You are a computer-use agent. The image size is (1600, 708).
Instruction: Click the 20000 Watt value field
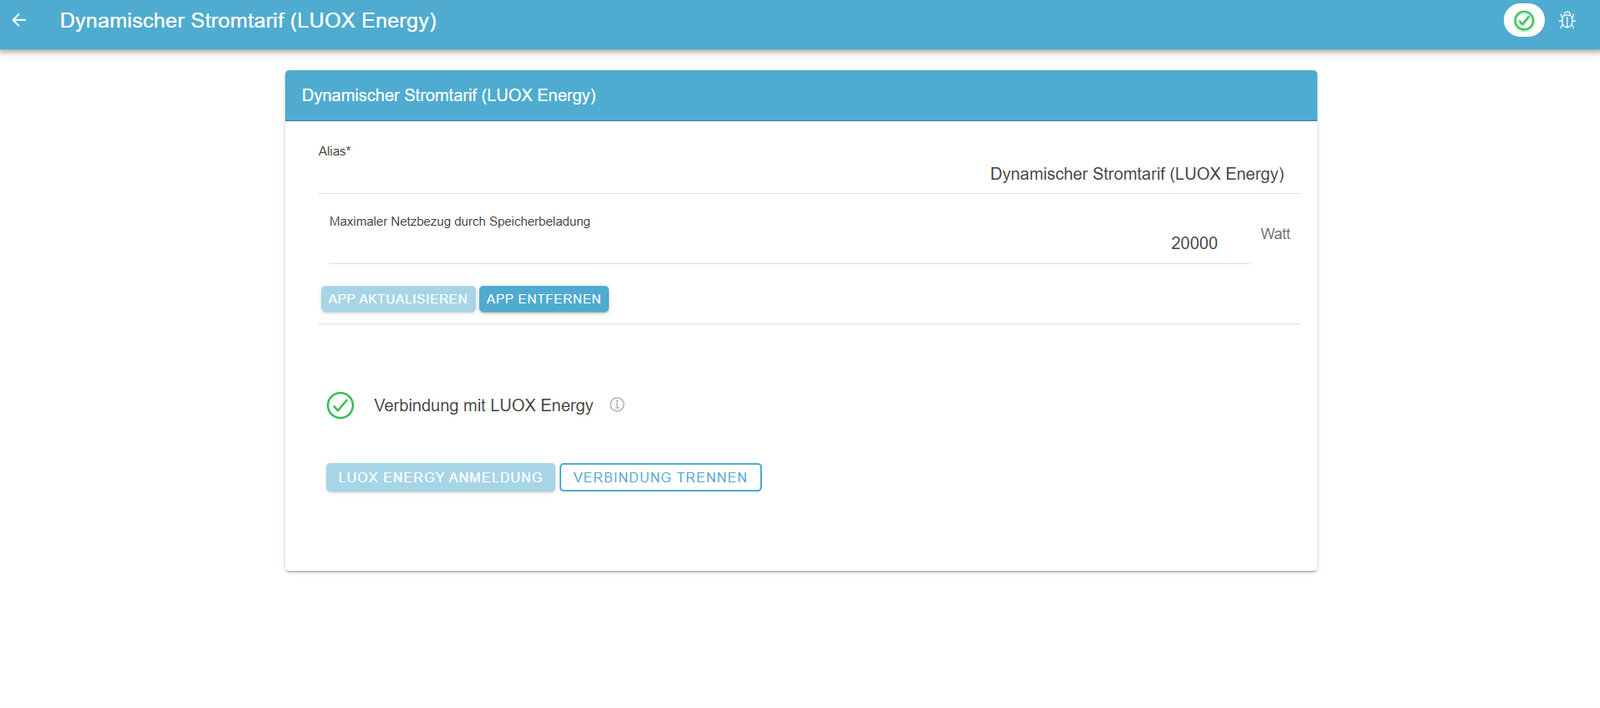(788, 243)
